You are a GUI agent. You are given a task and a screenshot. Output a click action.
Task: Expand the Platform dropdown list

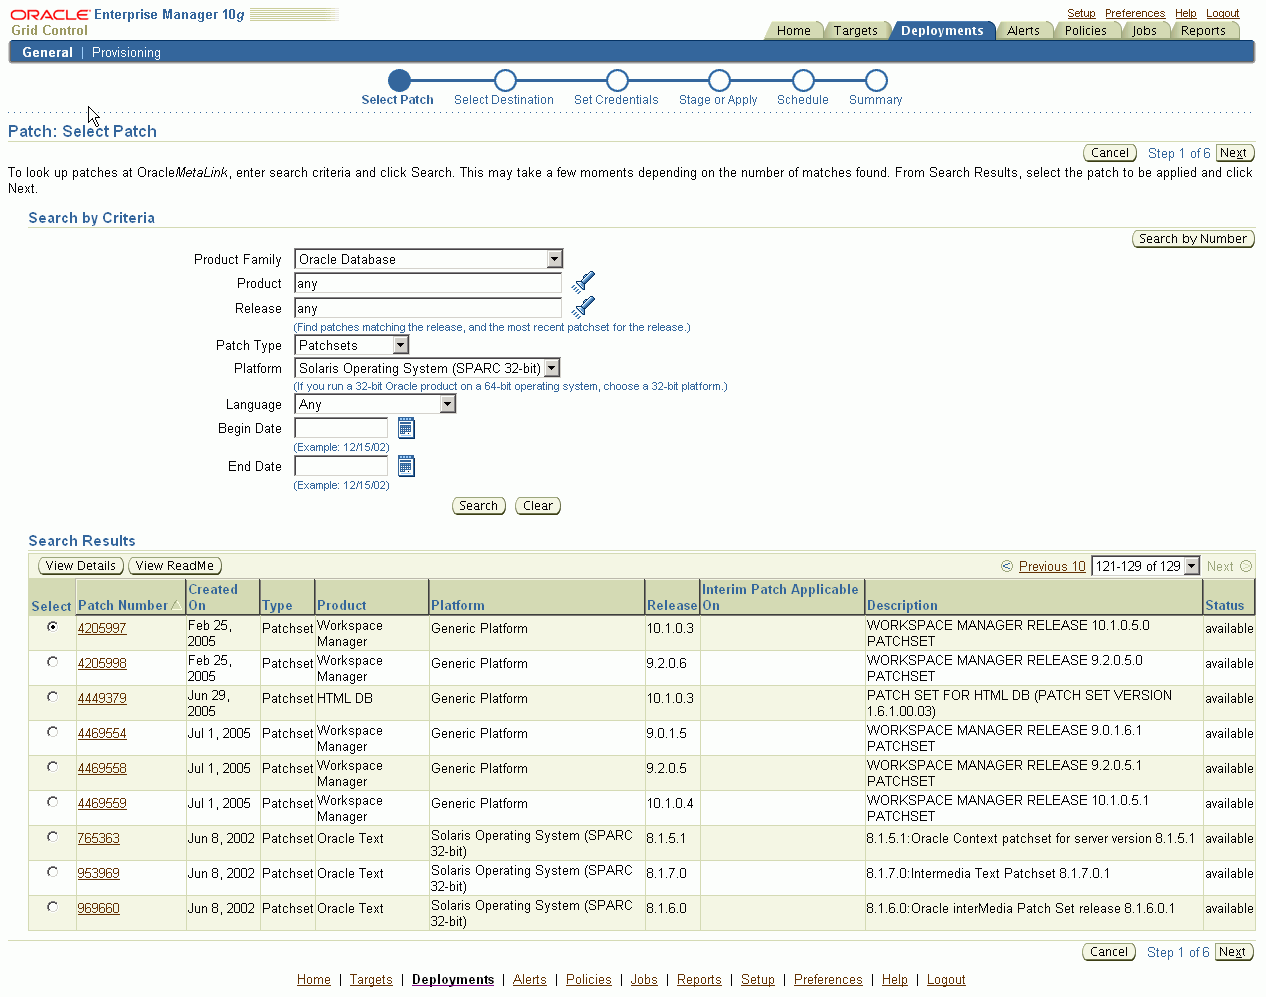coord(552,368)
